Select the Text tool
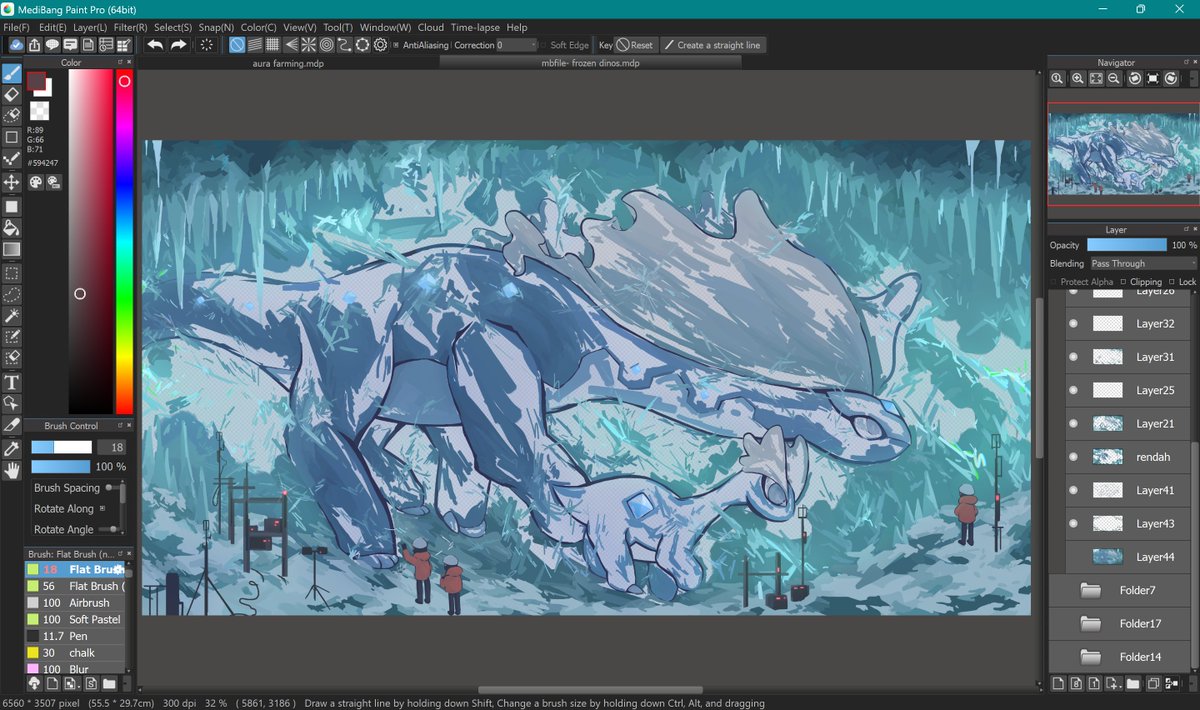 12,382
